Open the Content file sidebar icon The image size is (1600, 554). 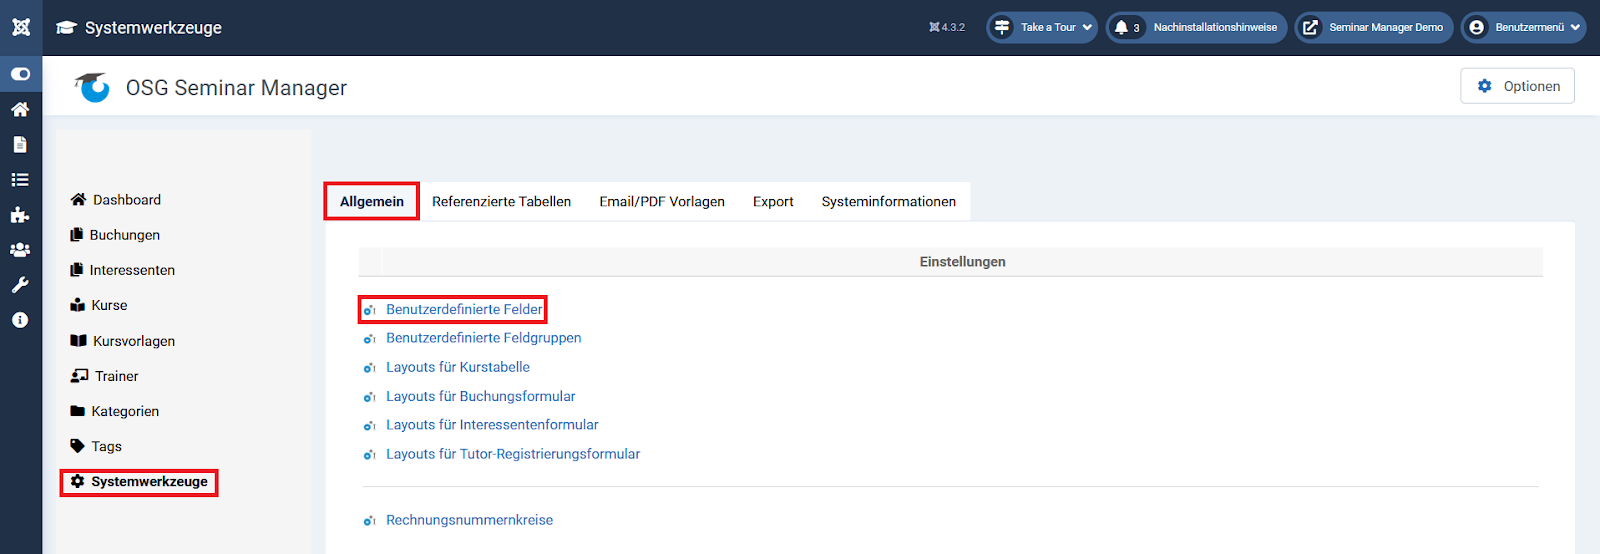tap(20, 145)
